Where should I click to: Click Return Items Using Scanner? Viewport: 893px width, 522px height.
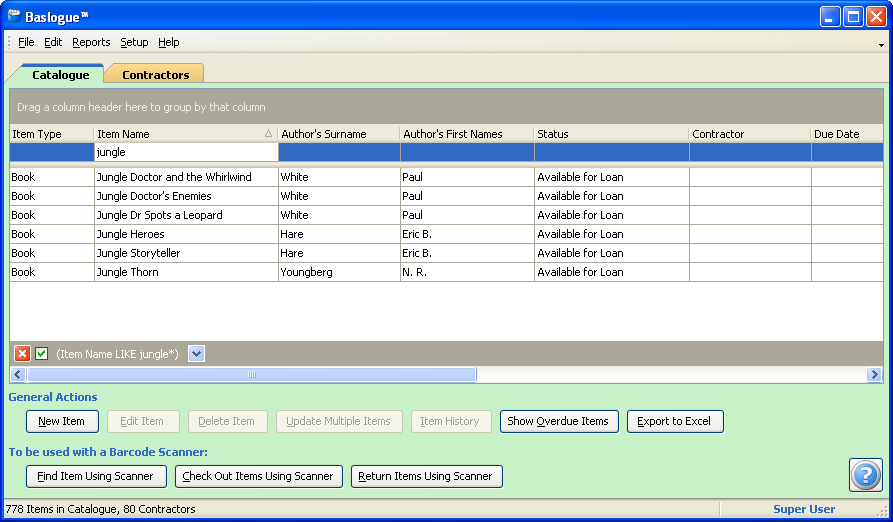pos(427,476)
